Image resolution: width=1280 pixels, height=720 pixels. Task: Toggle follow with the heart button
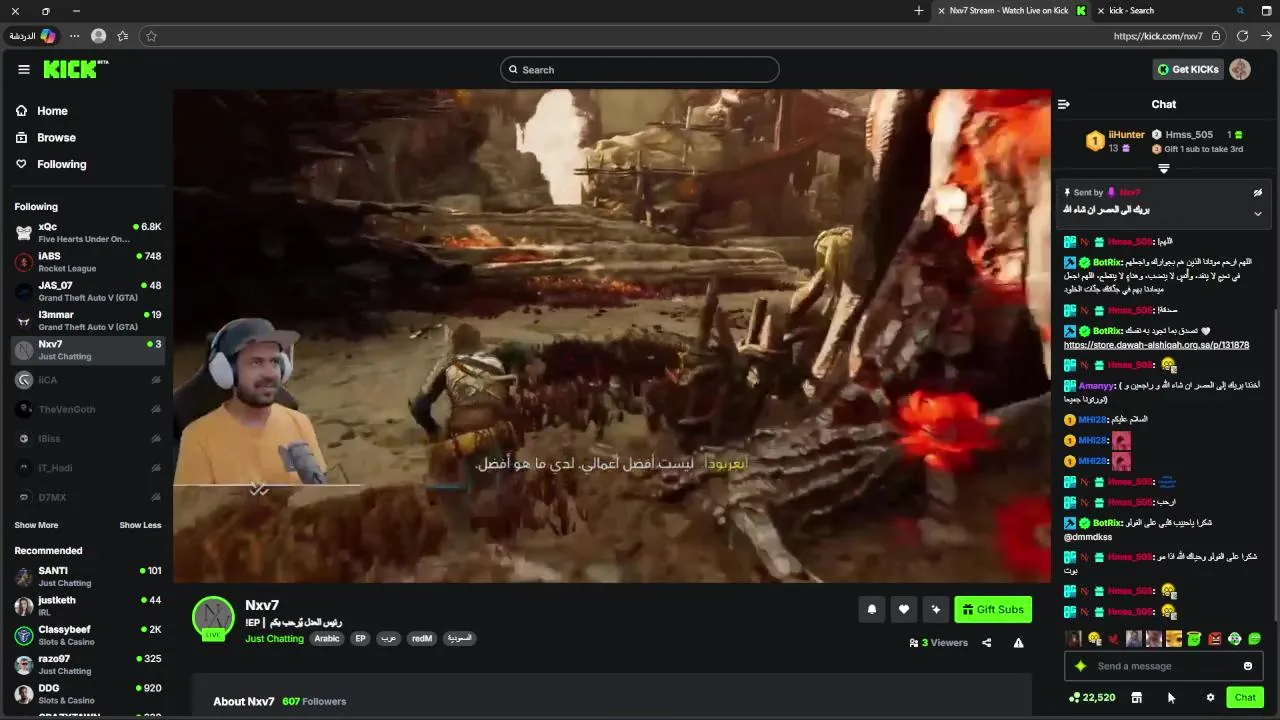[904, 609]
